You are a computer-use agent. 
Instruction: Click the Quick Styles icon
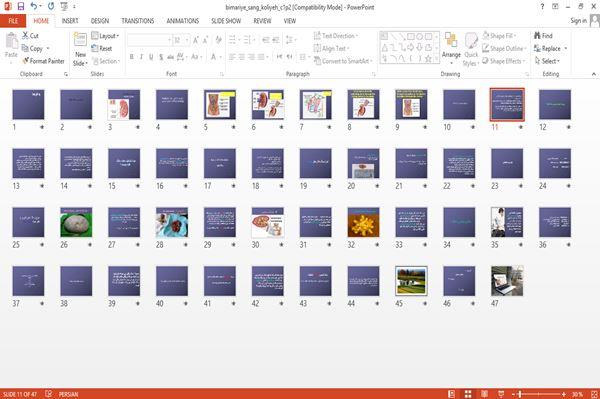click(471, 41)
